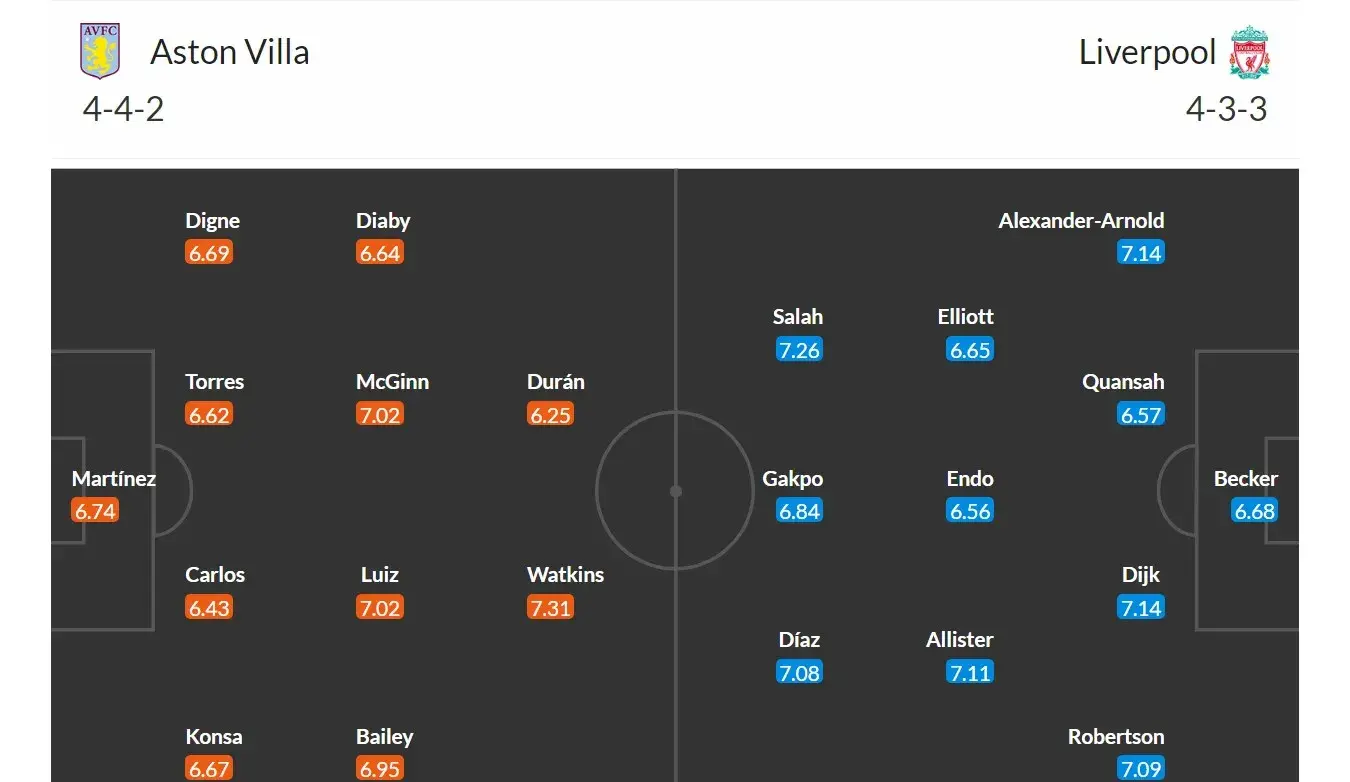Open Konsa's player entry
Viewport: 1350px width, 782px height.
tap(213, 737)
